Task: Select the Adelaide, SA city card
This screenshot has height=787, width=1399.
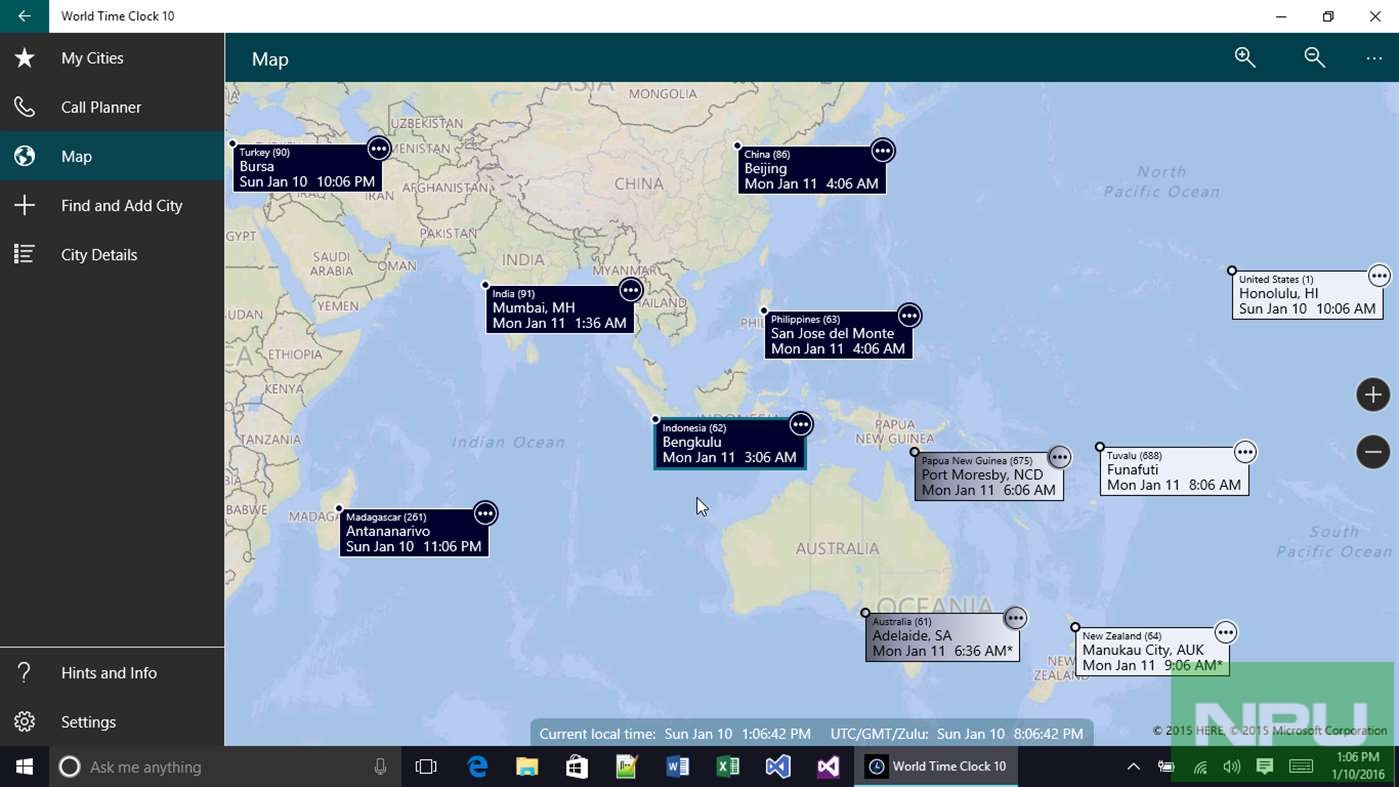Action: pos(942,637)
